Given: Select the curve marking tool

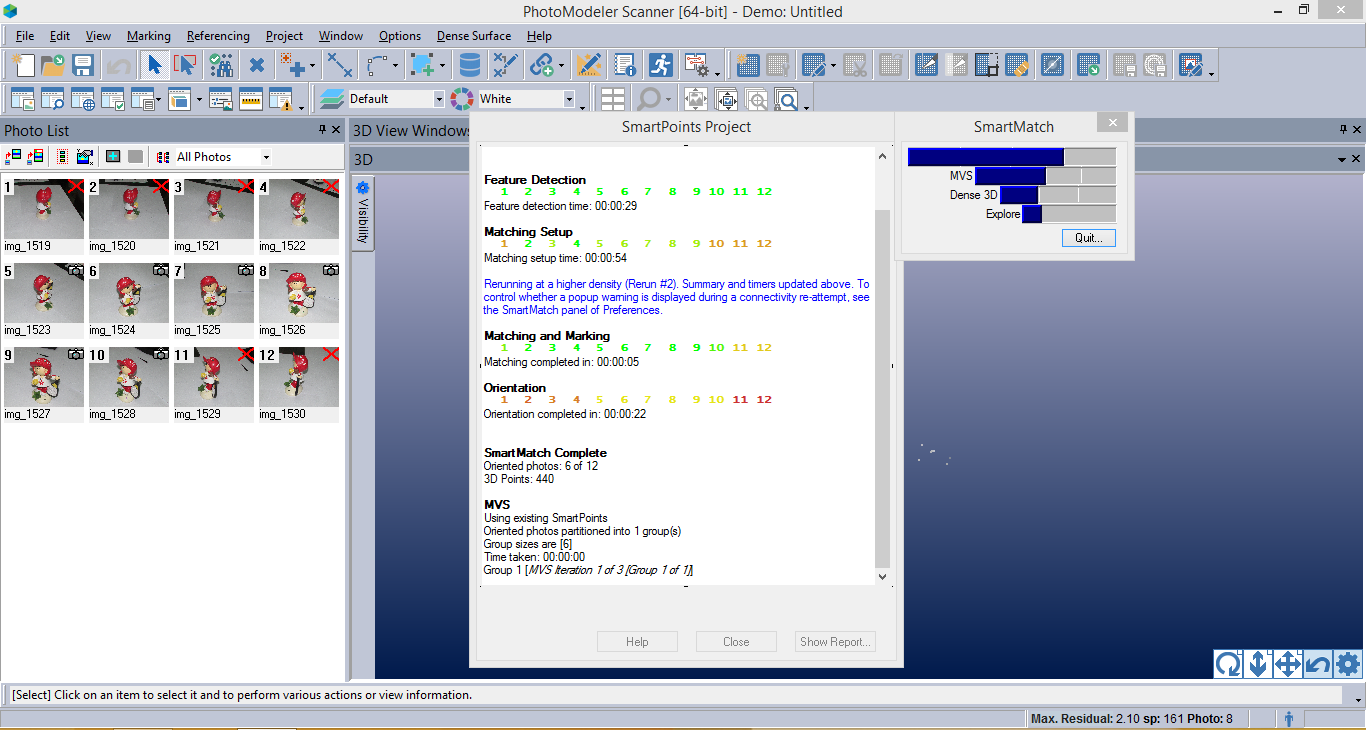Looking at the screenshot, I should click(x=377, y=66).
